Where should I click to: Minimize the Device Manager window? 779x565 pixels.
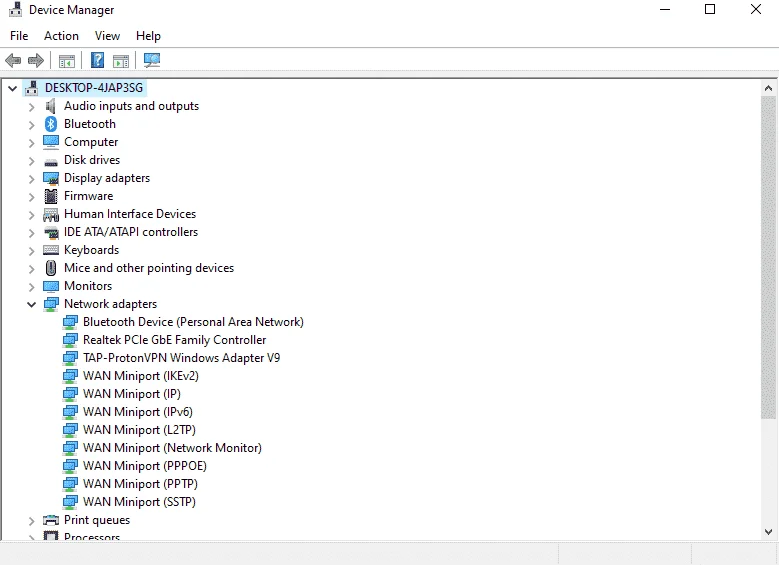[x=665, y=9]
